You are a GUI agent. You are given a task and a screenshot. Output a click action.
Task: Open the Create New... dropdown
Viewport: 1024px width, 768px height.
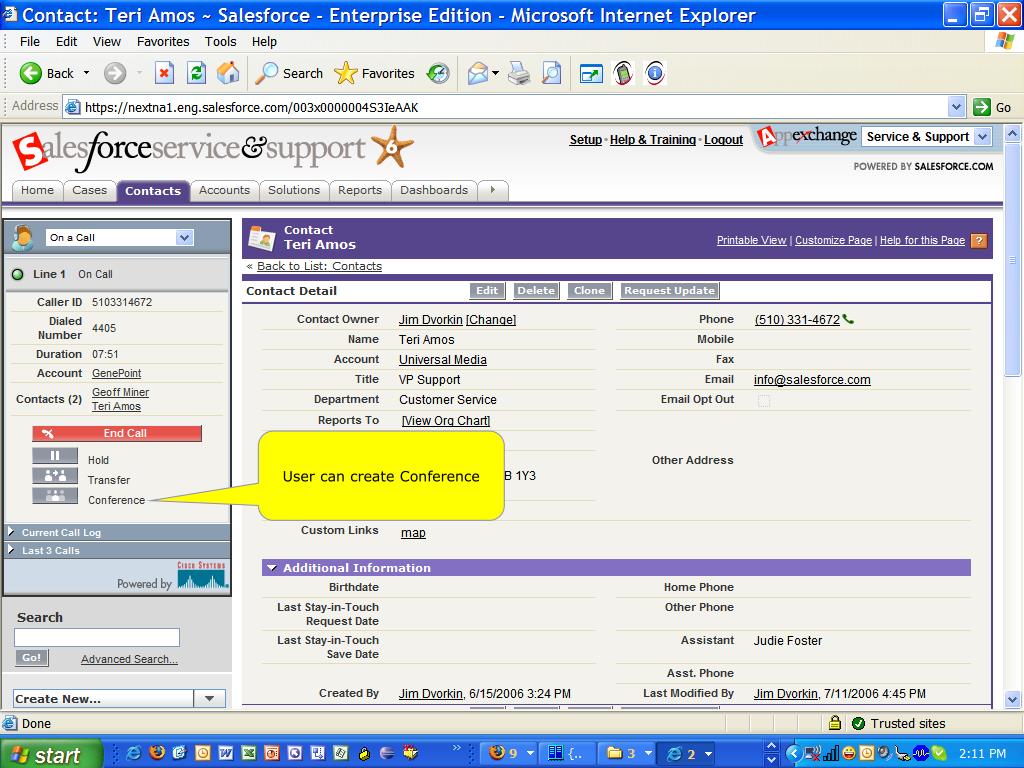point(209,698)
